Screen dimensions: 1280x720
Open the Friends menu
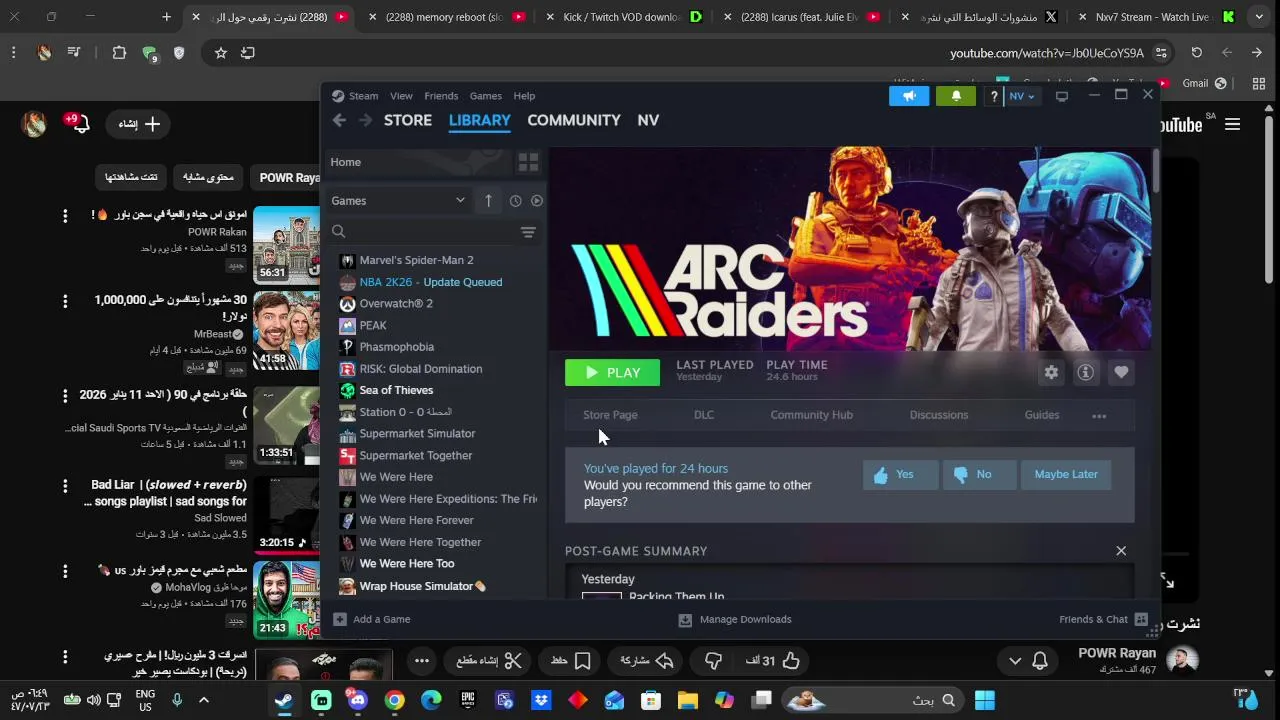point(441,96)
